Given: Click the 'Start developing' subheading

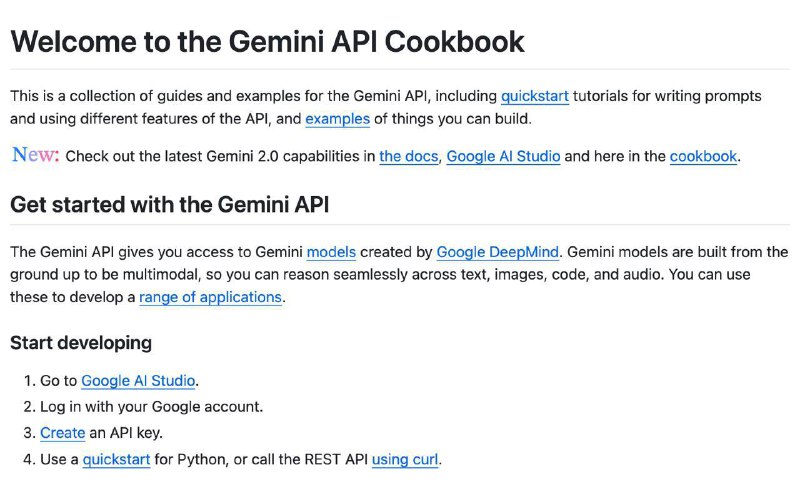Looking at the screenshot, I should click(x=81, y=343).
